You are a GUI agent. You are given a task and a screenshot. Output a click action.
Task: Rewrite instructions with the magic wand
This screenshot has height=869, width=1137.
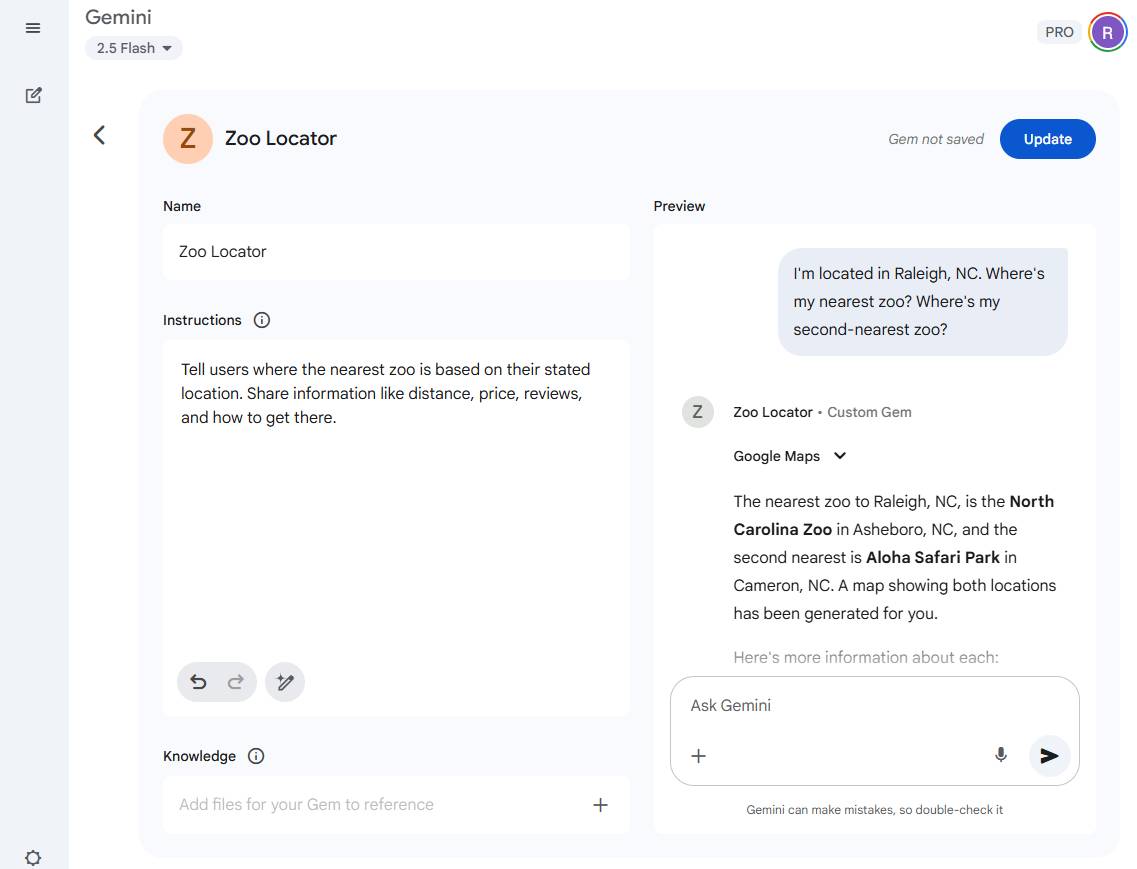pos(285,682)
